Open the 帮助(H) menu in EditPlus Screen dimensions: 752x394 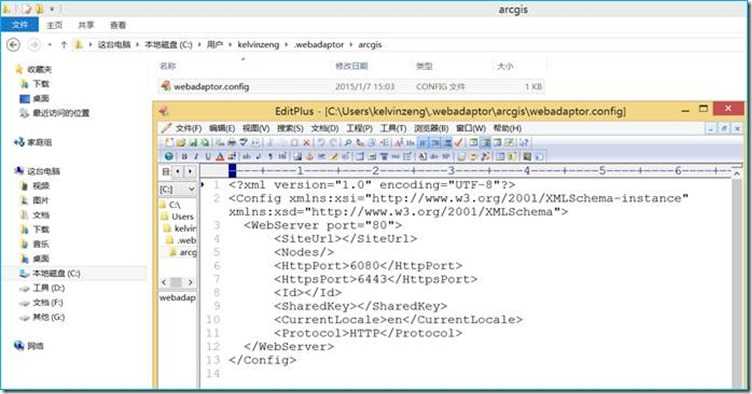(507, 128)
